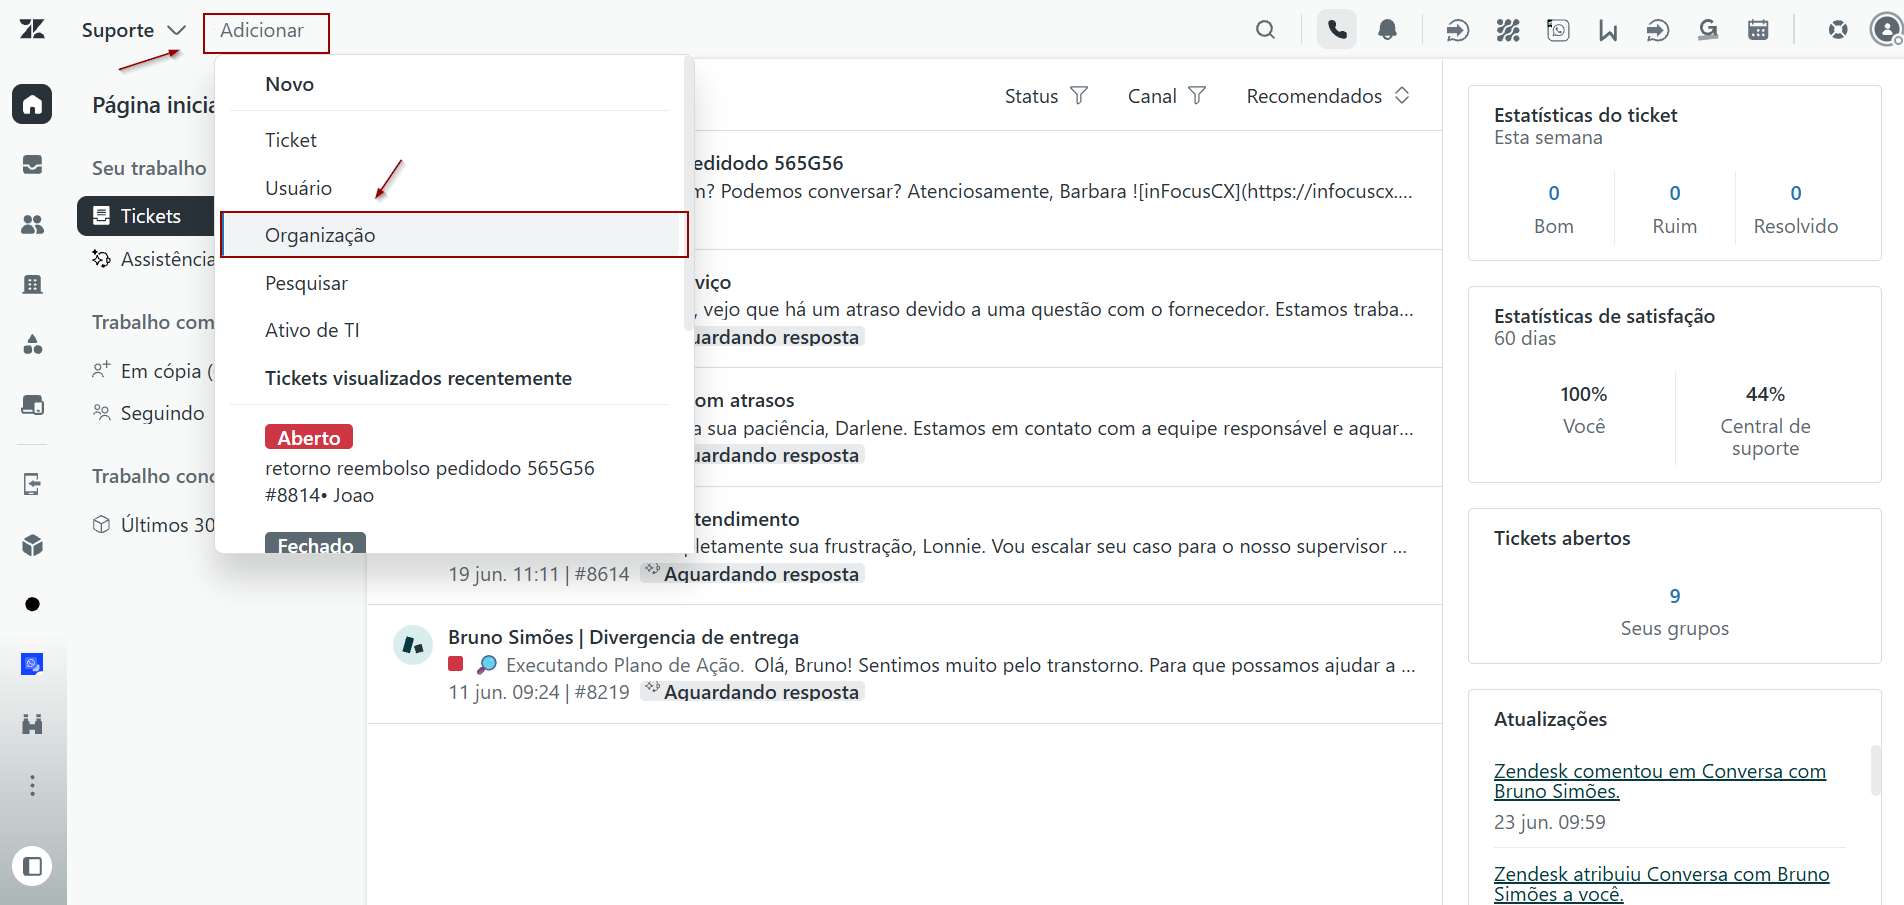The width and height of the screenshot is (1904, 905).
Task: Open Zendesk comentou em Conversa link
Action: tap(1660, 781)
